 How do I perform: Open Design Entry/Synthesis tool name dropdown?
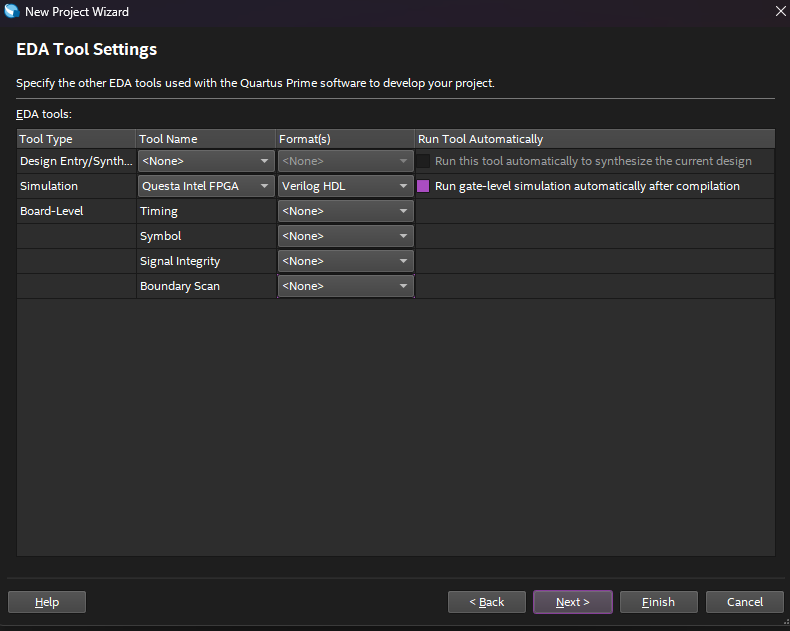coord(206,161)
